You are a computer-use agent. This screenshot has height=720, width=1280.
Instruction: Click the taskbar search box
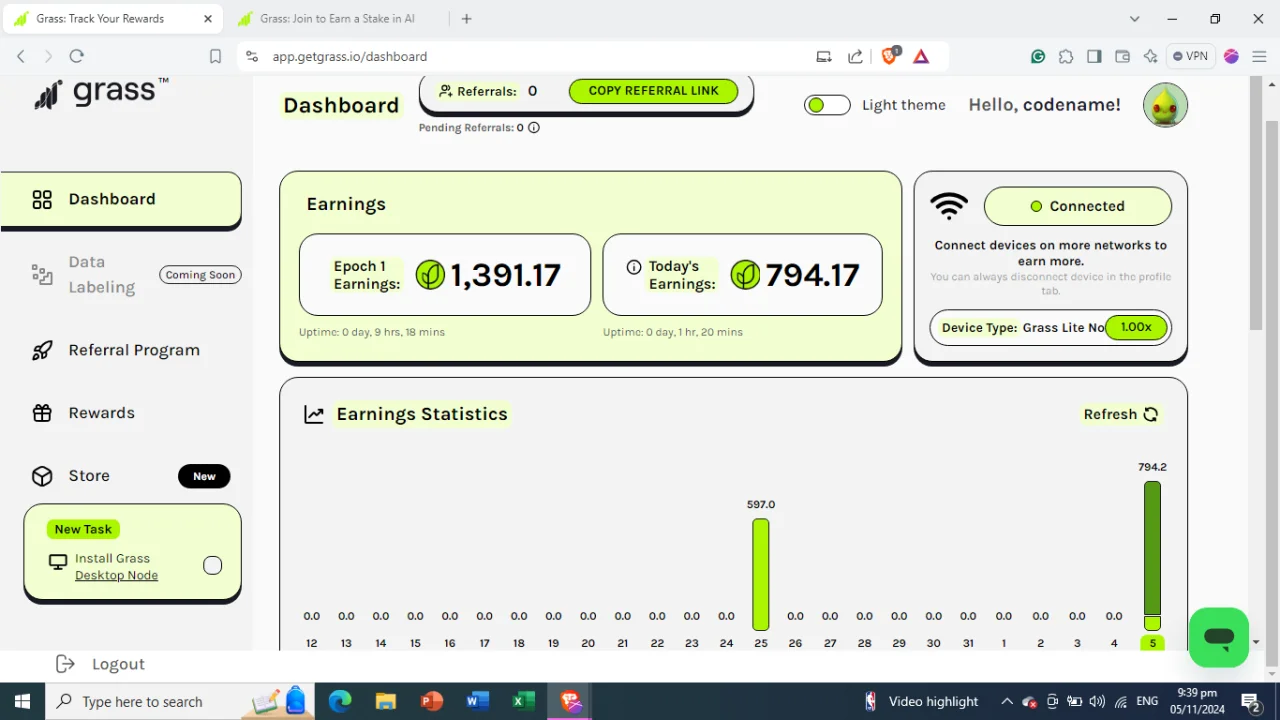[x=179, y=702]
